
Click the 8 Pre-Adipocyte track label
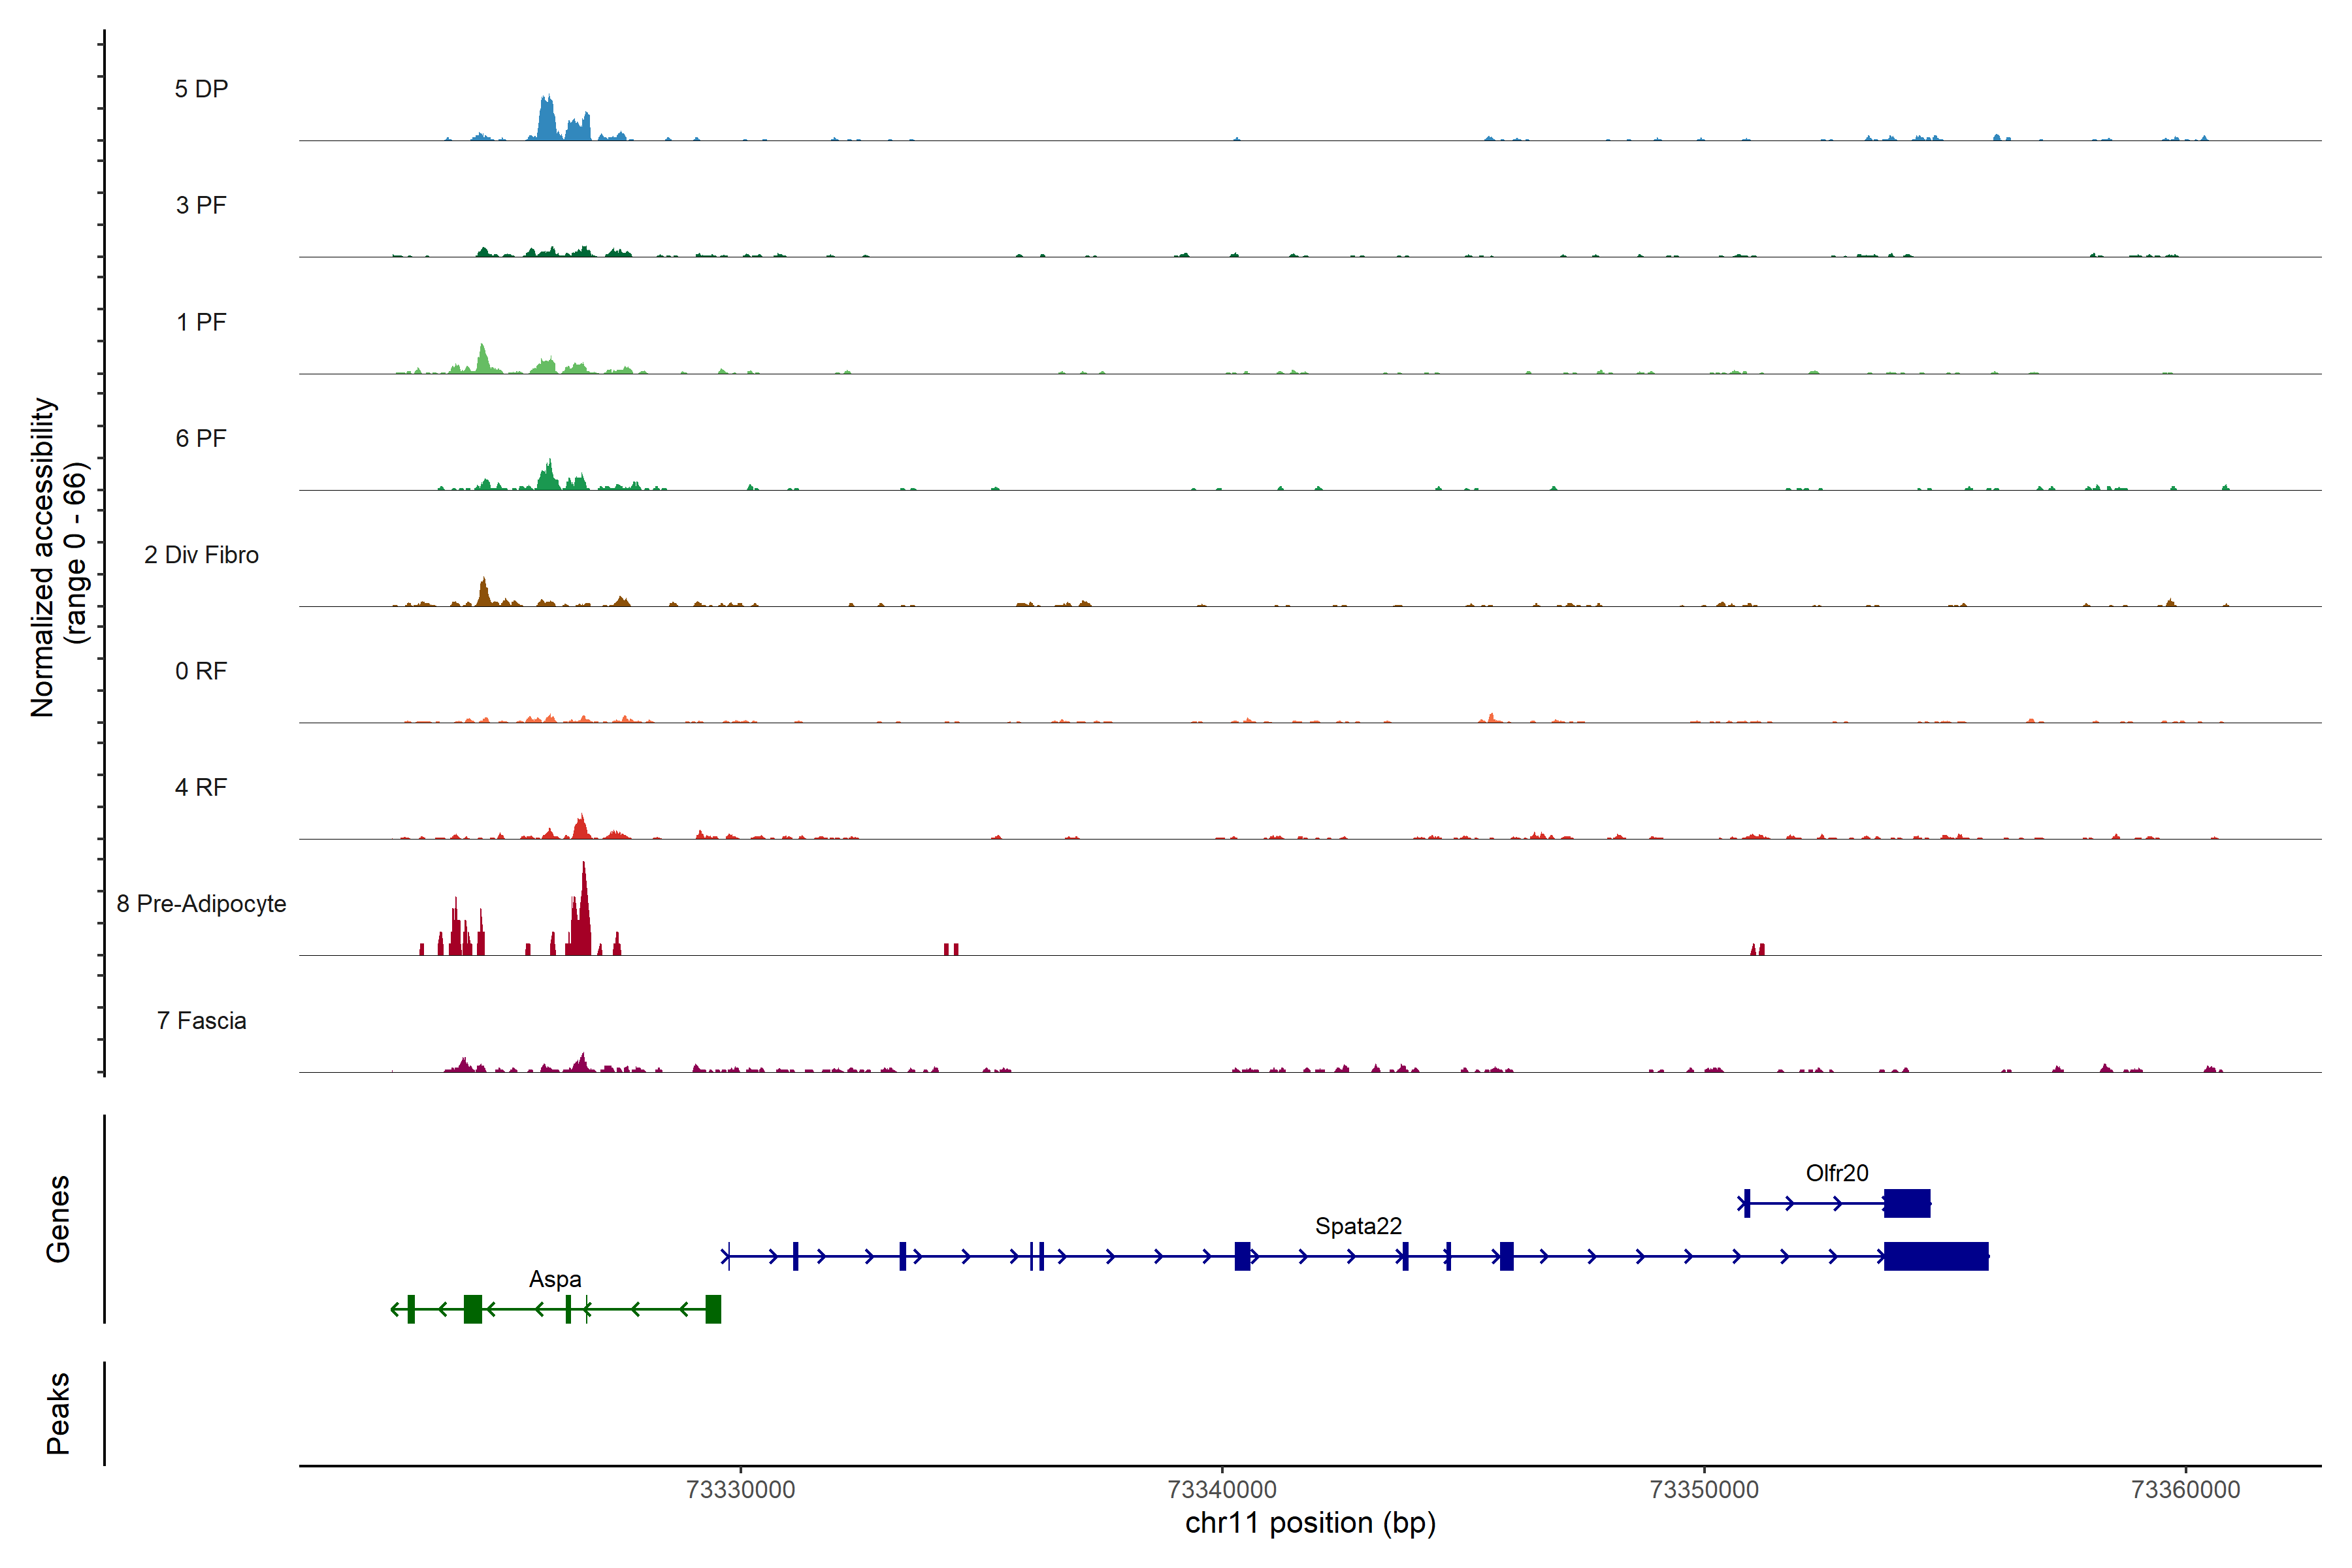(x=201, y=904)
